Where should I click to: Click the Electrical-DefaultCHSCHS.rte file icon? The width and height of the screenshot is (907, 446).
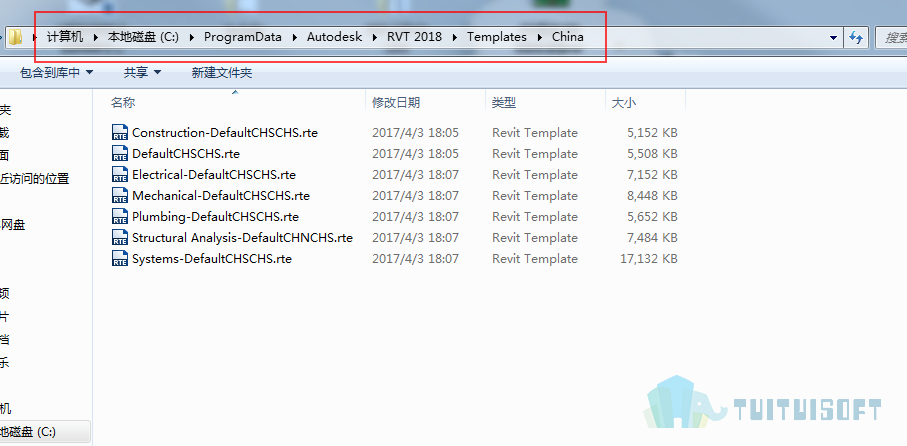[x=120, y=174]
